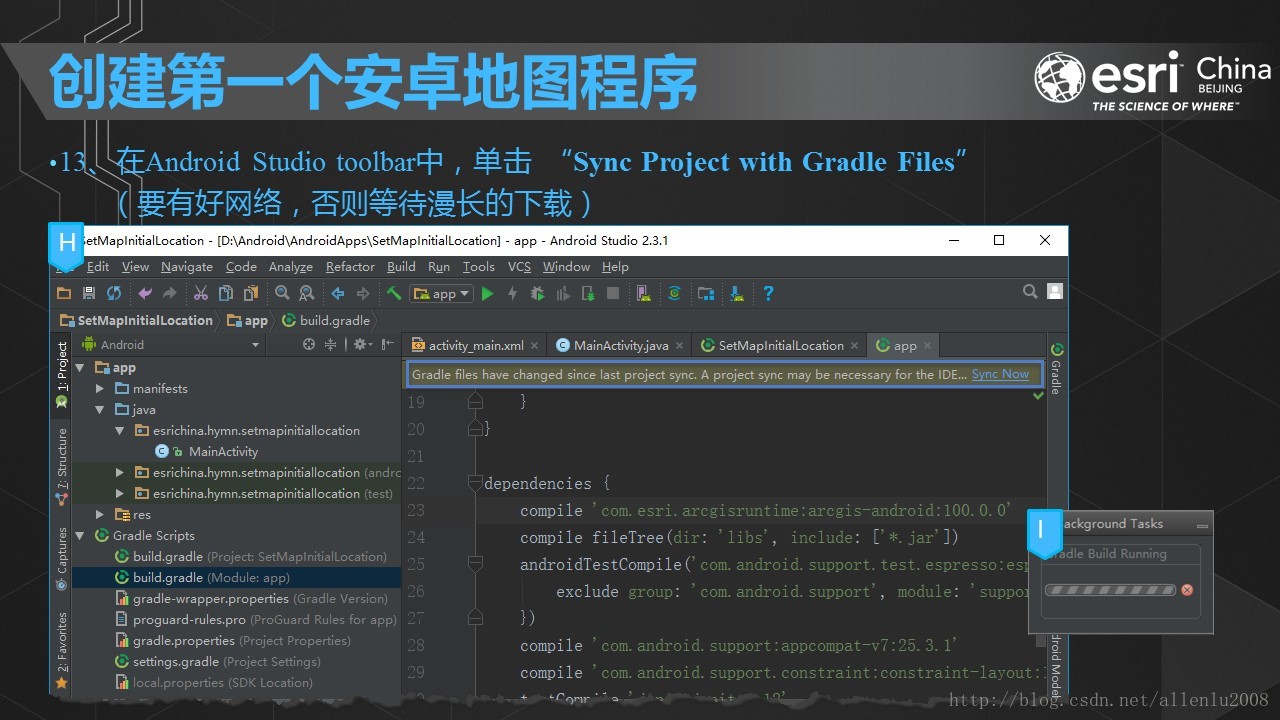Open the Build menu
This screenshot has height=720, width=1280.
(401, 266)
